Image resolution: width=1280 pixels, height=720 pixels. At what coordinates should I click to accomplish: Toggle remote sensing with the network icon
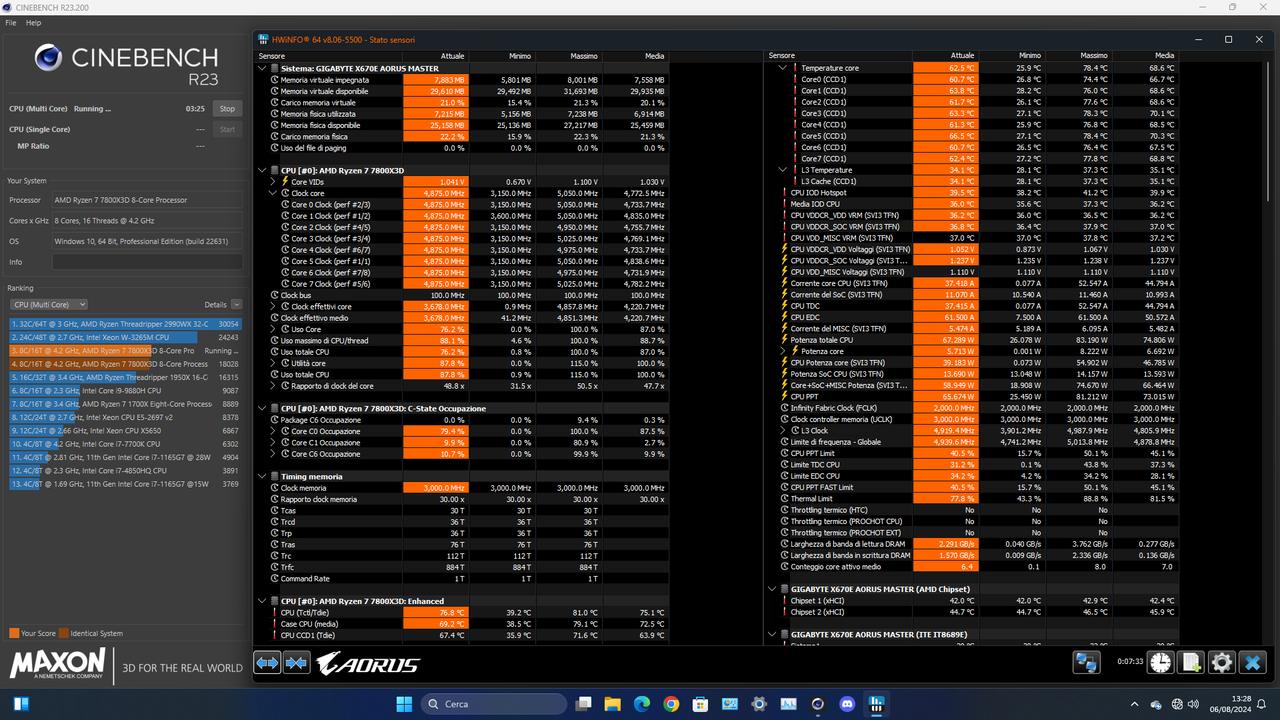pos(1086,662)
